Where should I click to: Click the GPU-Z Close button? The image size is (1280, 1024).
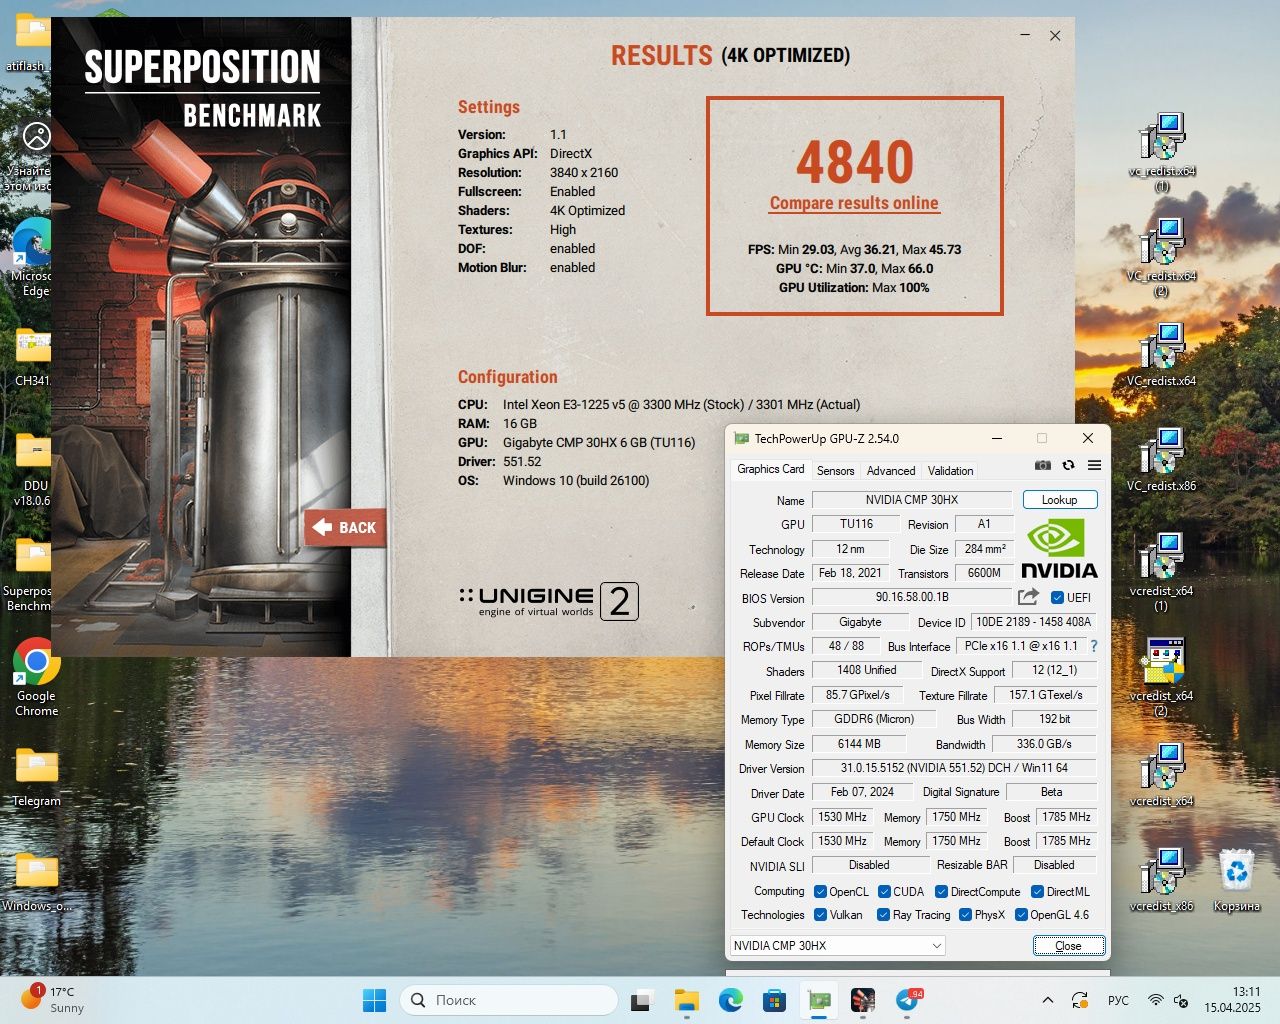1068,945
